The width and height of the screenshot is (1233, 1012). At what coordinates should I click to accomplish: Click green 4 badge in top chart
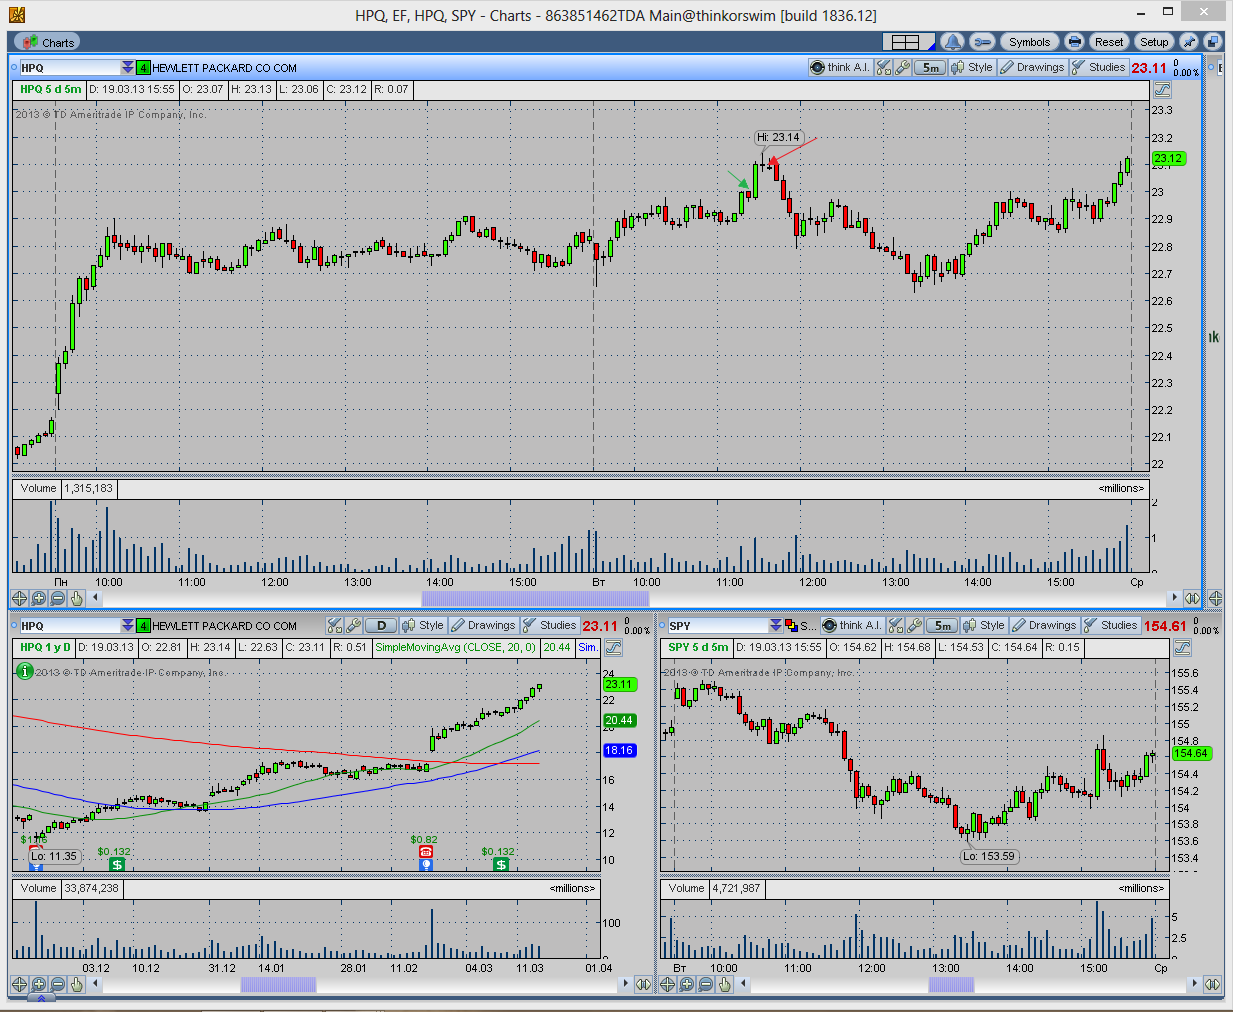click(143, 68)
